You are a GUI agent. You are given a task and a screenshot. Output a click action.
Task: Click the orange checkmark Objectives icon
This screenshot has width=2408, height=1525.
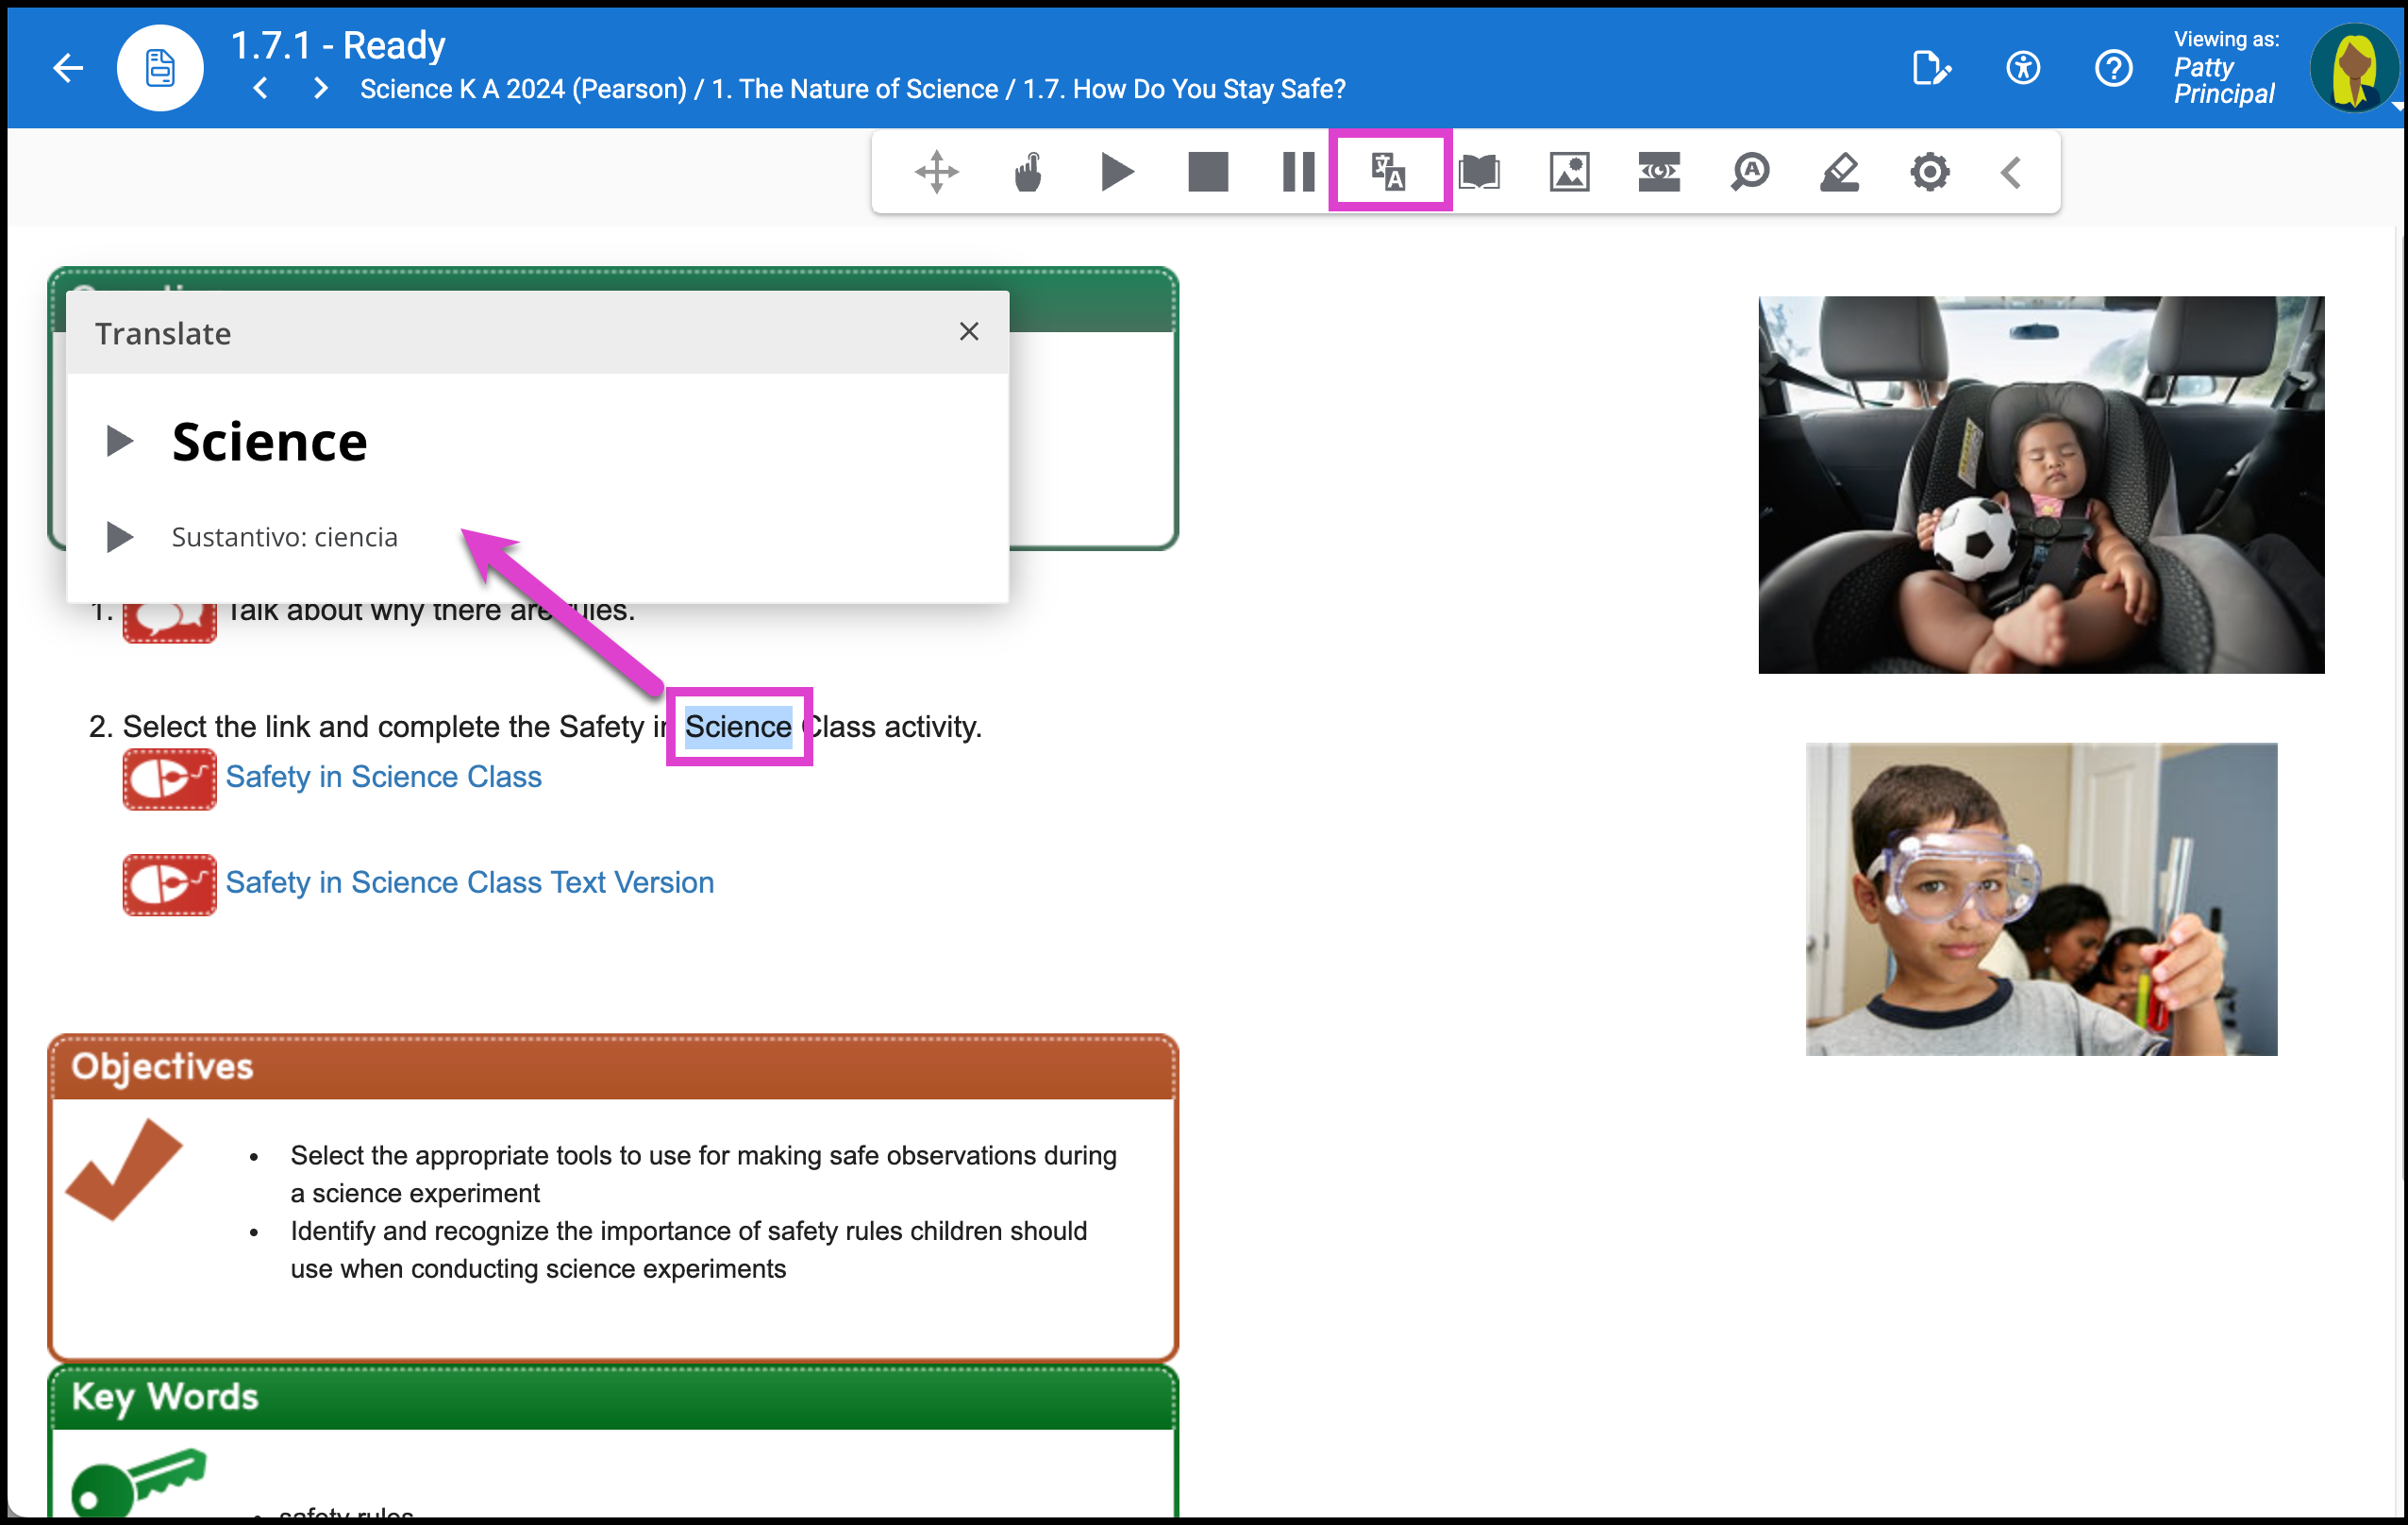click(x=124, y=1169)
